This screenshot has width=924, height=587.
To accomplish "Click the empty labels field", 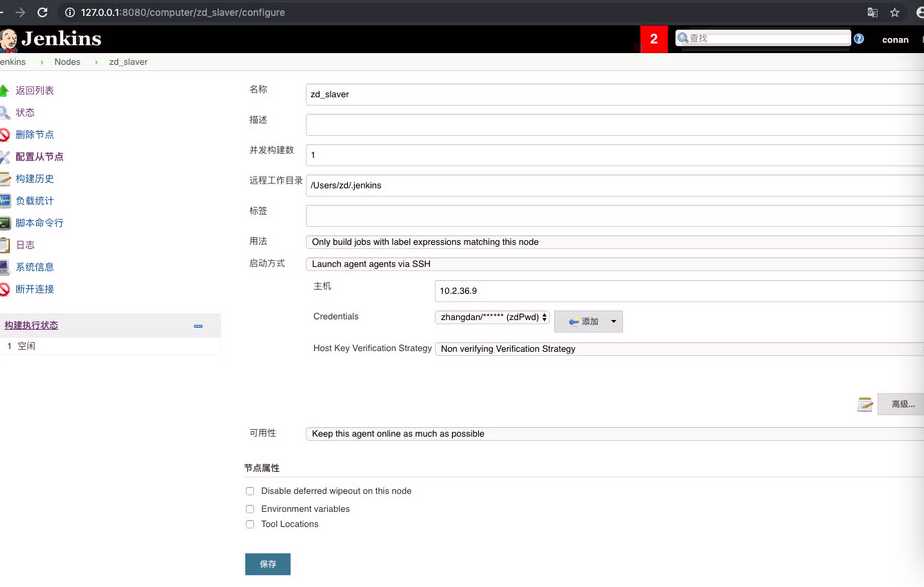I will [x=615, y=216].
